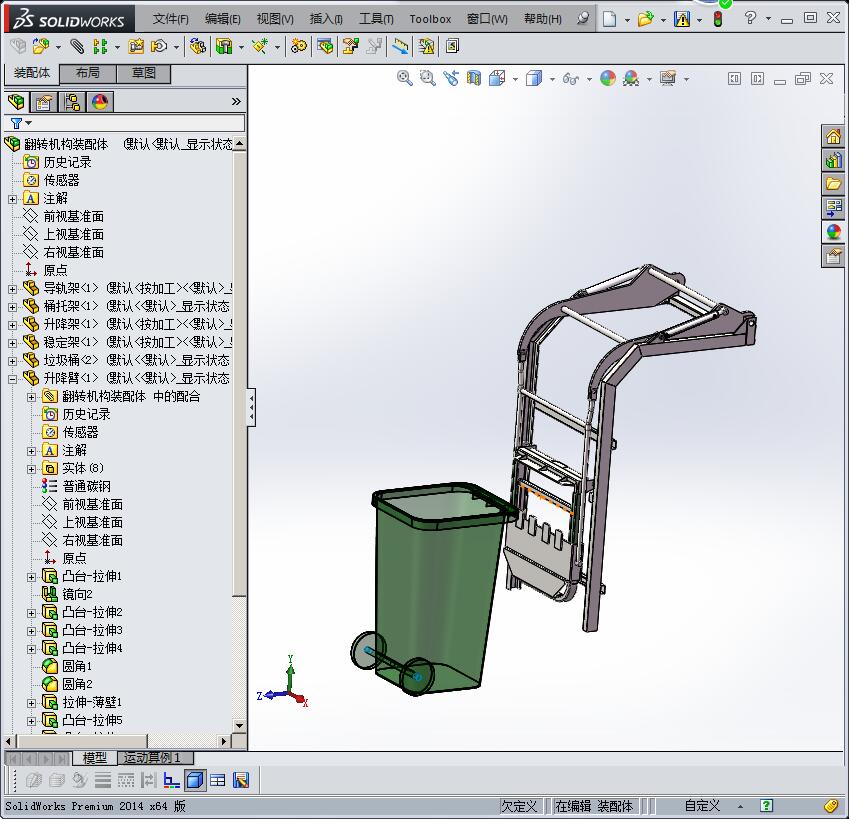Open the 视图(V) menu

pyautogui.click(x=275, y=19)
